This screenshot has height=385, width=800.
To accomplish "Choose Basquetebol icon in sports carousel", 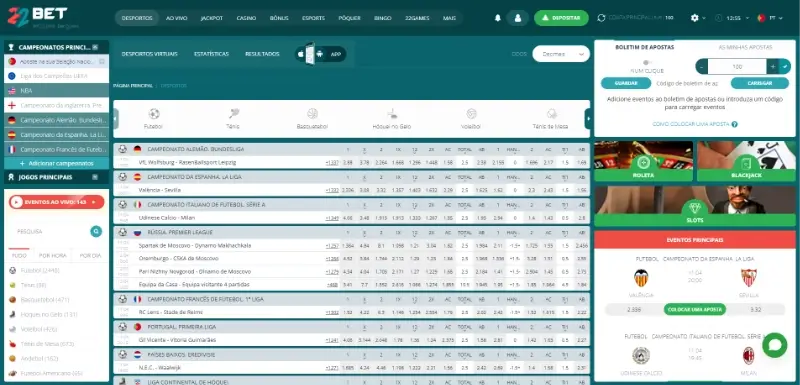I will pos(312,119).
